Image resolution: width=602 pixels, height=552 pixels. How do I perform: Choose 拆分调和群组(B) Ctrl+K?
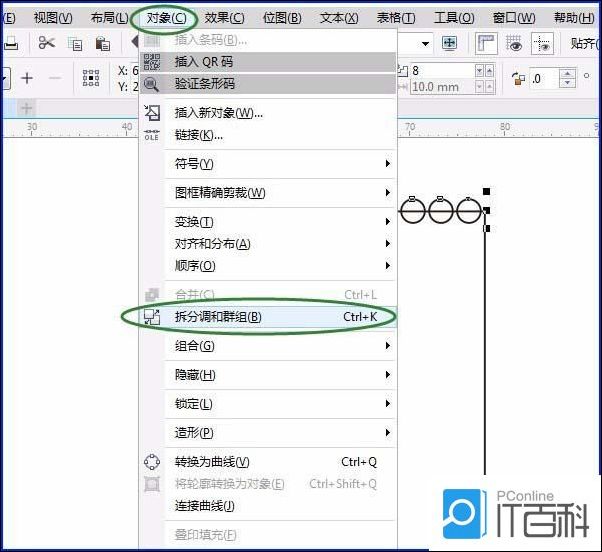(268, 317)
